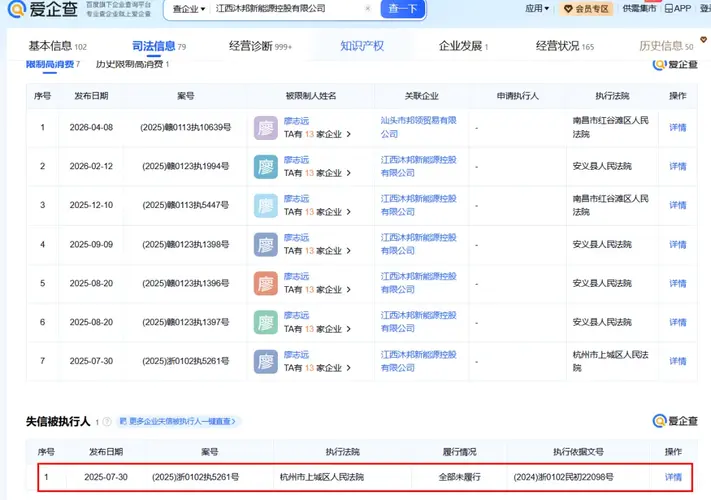Click the 爱企查 logo icon

click(17, 9)
